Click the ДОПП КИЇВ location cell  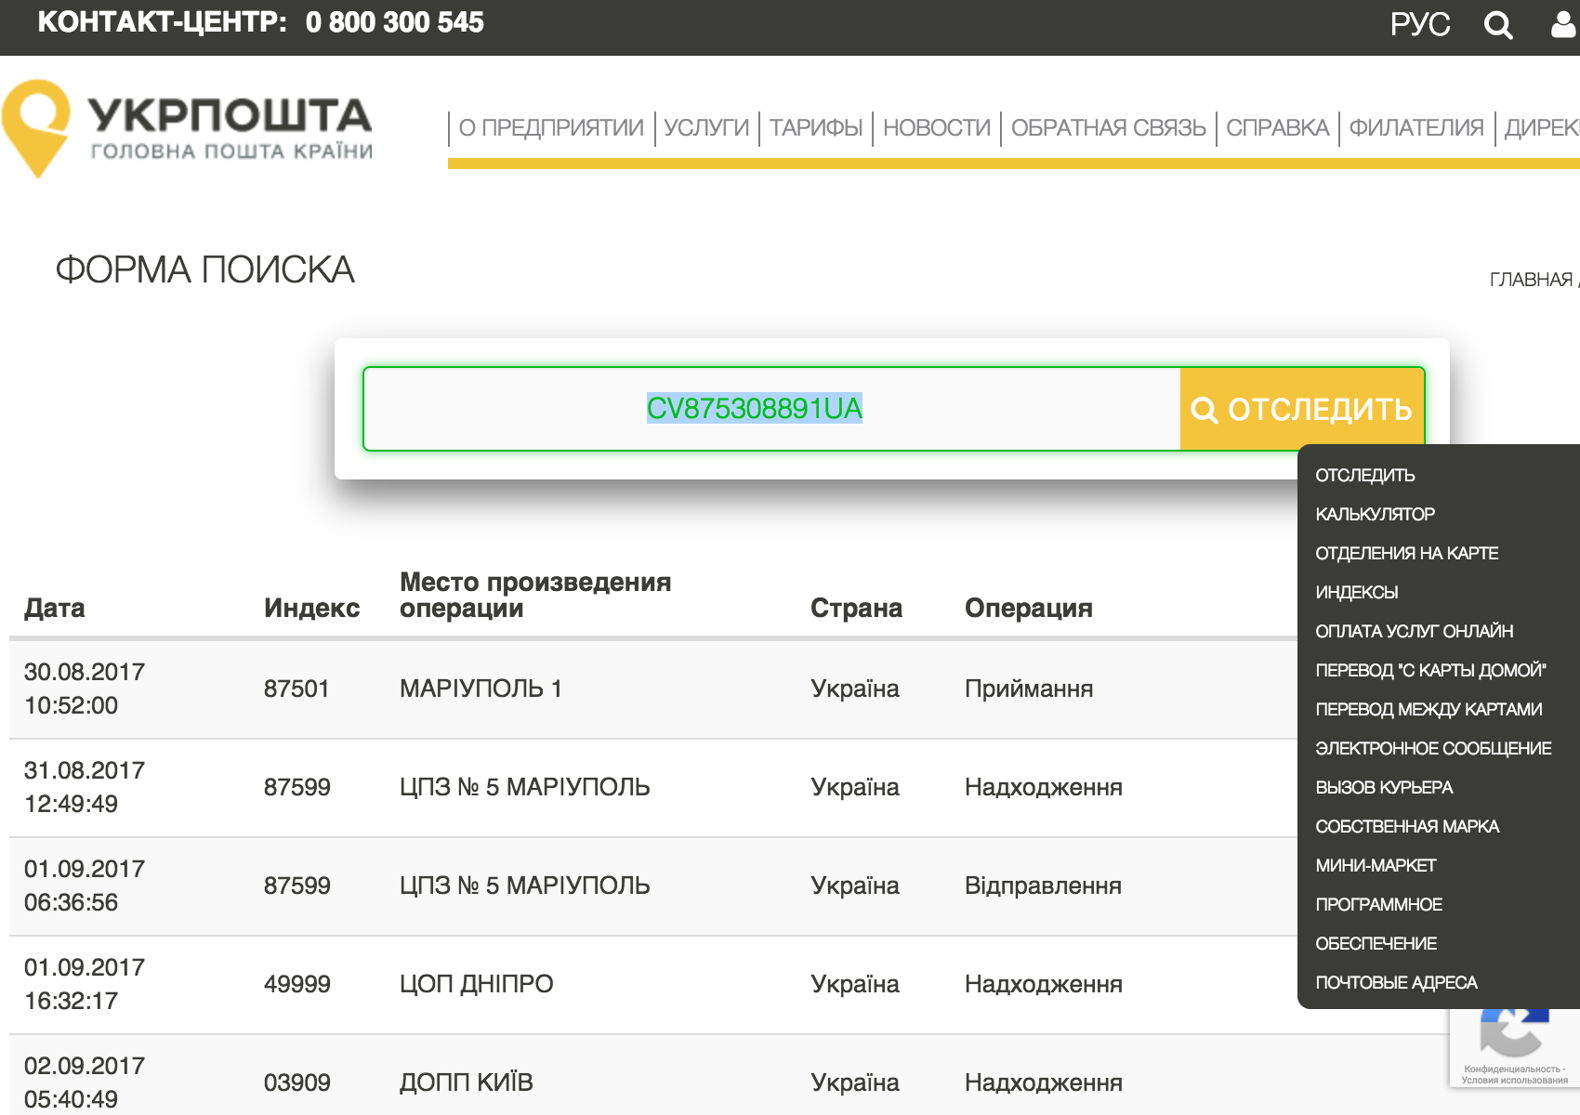click(466, 1082)
